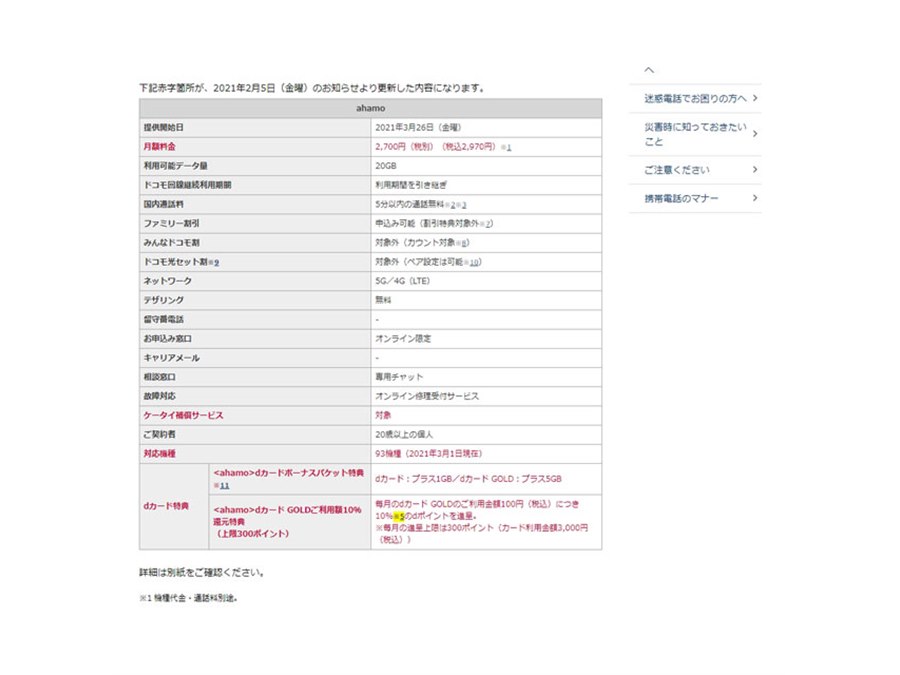
Task: Select the red 対象 value
Action: click(x=383, y=416)
